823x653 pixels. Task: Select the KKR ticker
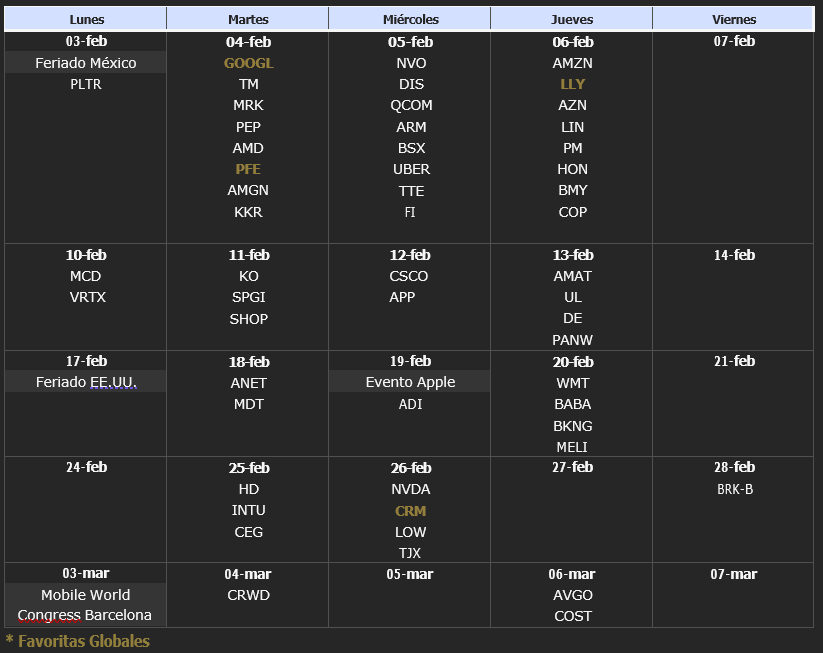[248, 212]
